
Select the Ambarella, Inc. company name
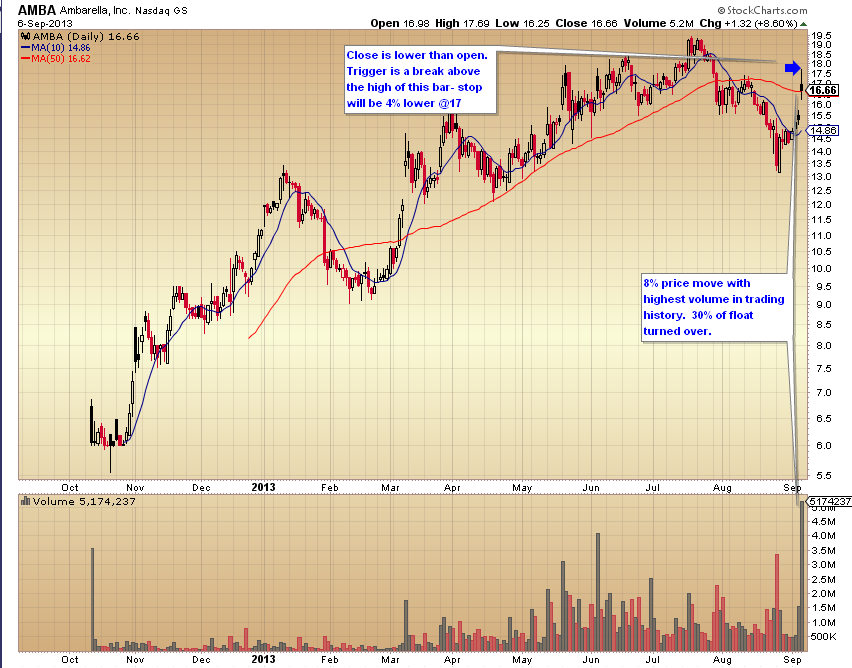[95, 10]
